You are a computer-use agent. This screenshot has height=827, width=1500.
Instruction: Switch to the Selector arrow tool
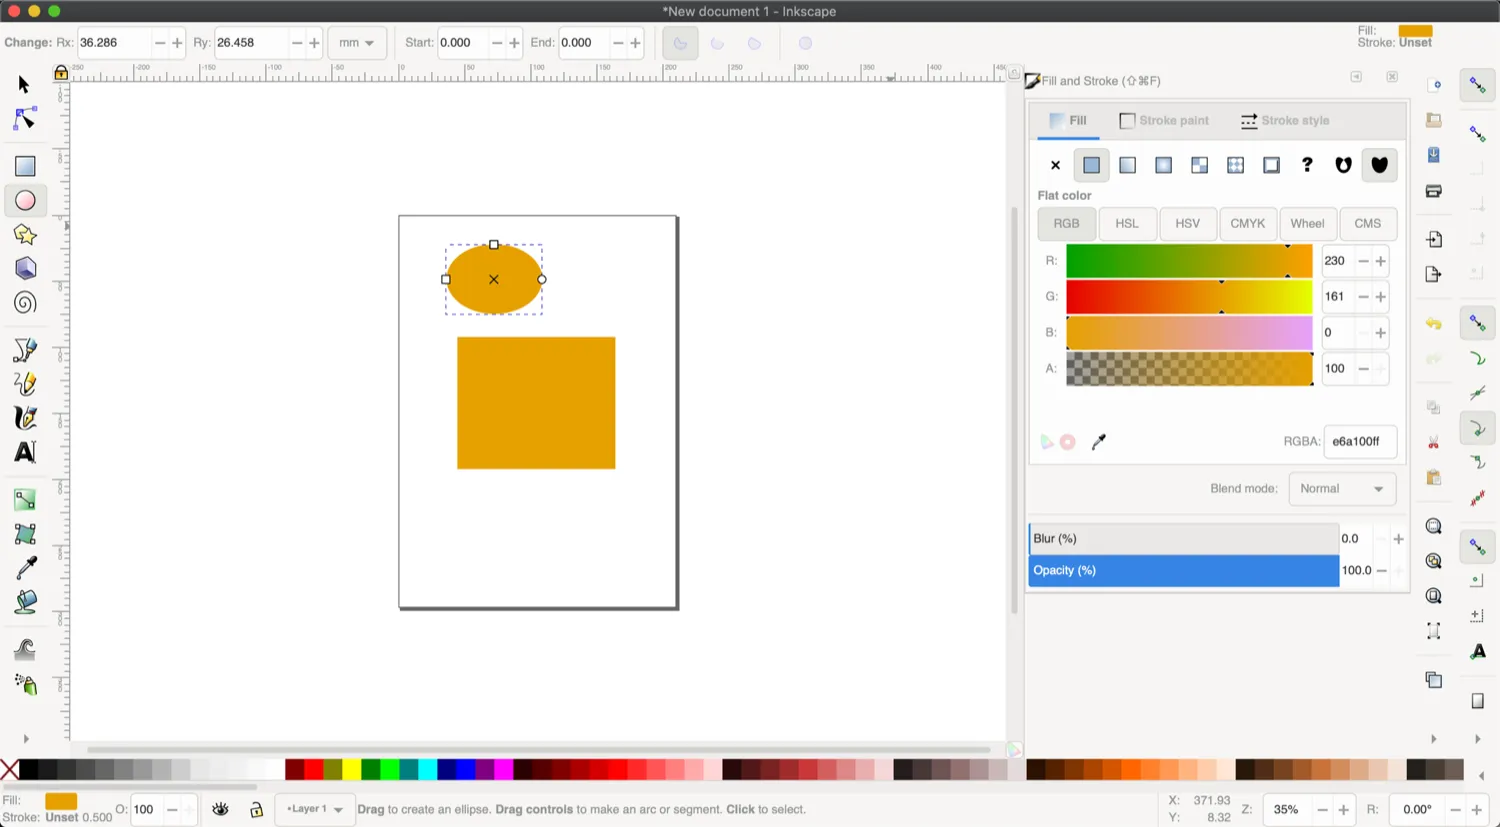[21, 84]
